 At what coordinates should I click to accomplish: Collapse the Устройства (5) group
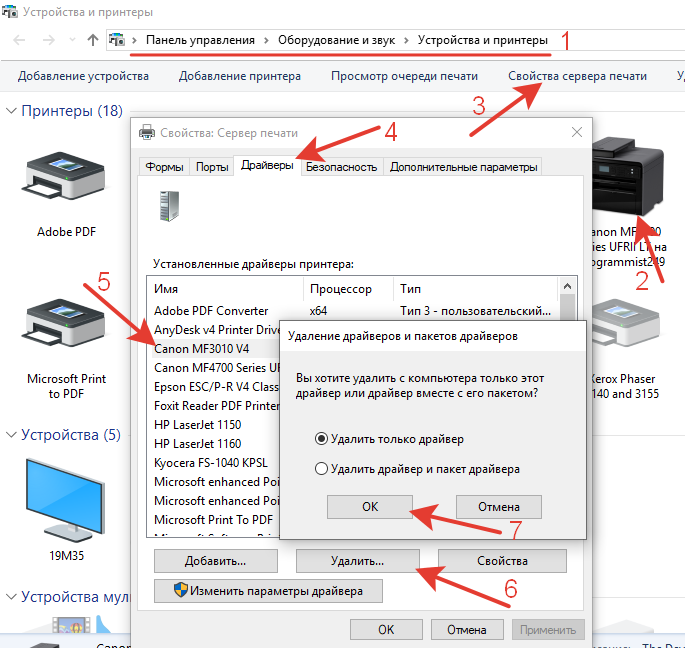(x=11, y=435)
